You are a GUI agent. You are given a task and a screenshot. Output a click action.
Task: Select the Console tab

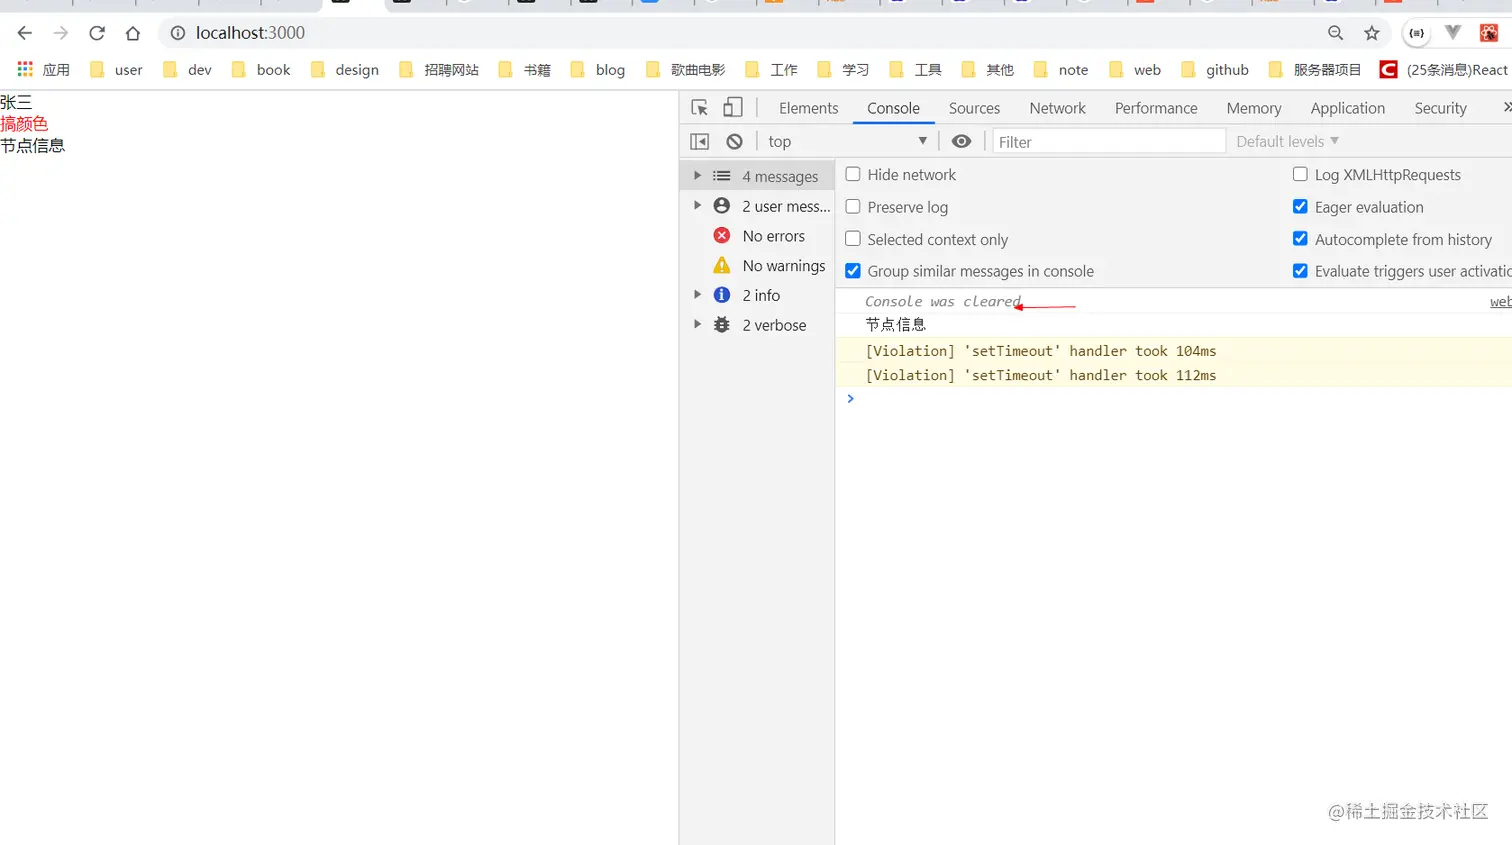click(x=893, y=108)
